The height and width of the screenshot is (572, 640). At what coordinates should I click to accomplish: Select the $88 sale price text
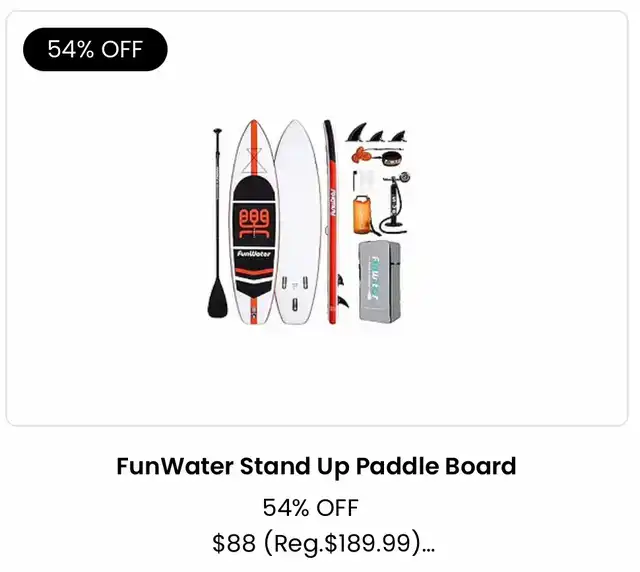point(234,543)
